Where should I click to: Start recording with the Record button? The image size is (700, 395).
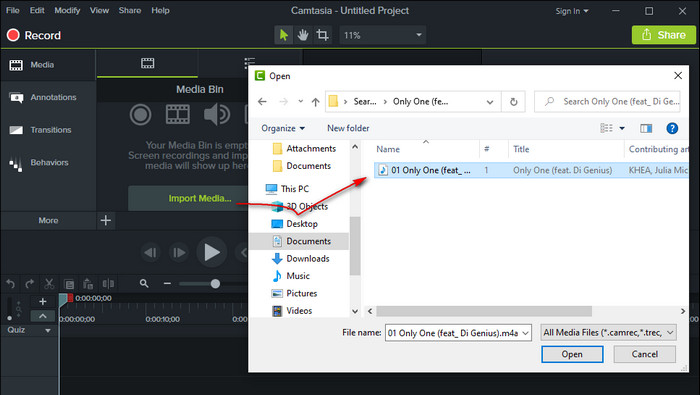(33, 35)
